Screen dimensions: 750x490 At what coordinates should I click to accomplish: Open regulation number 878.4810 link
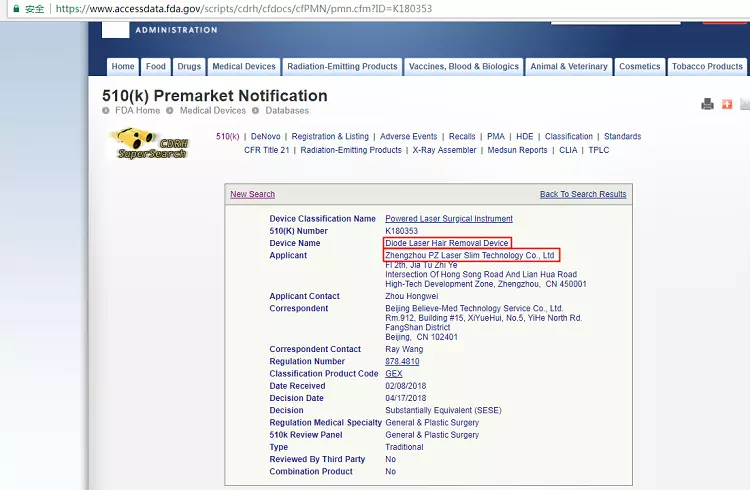click(402, 361)
